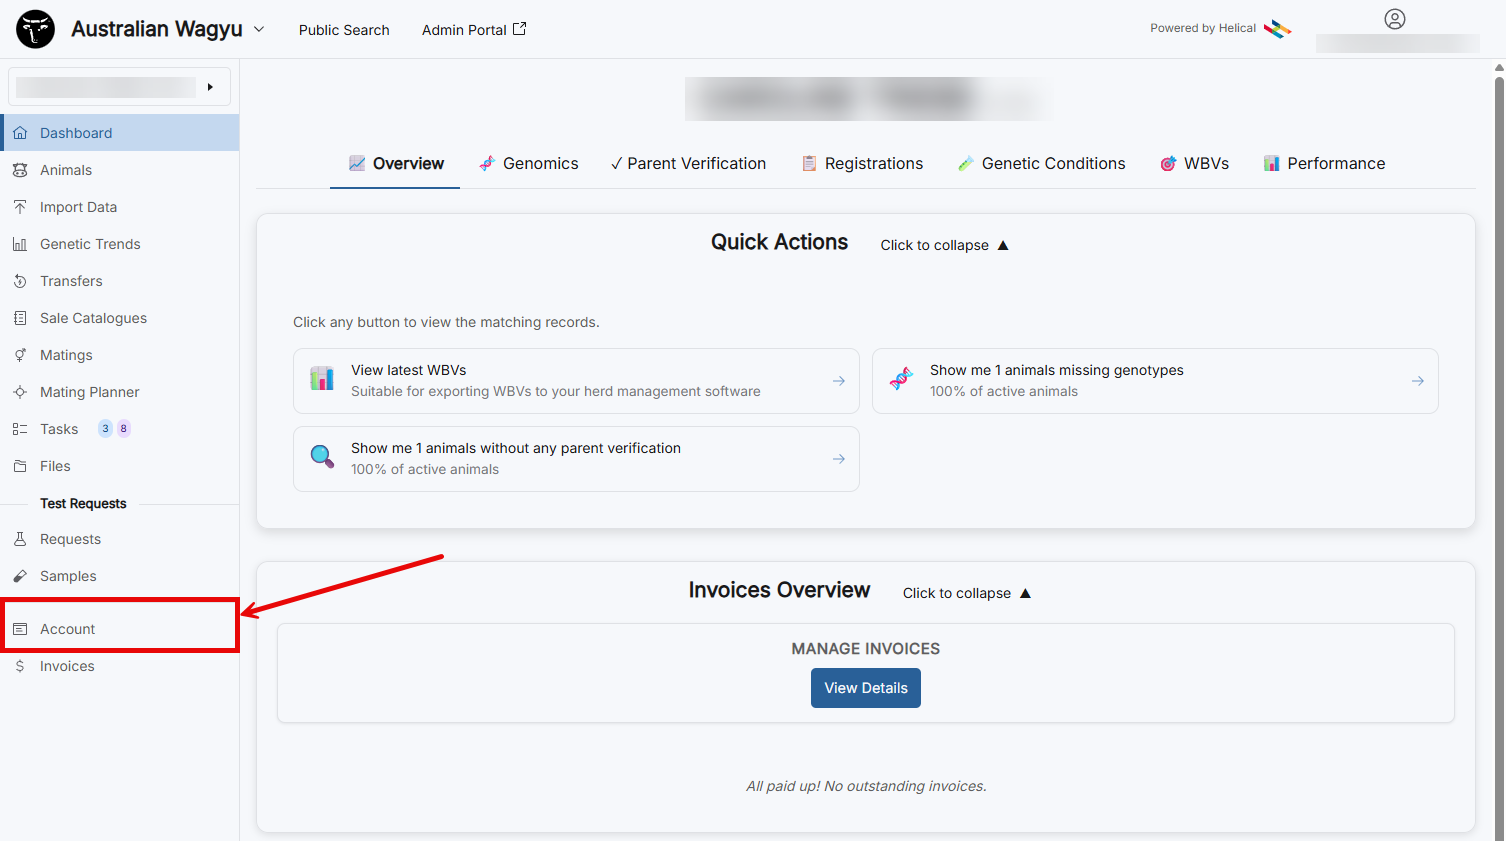Screen dimensions: 1506x841
Task: Open the Samples section under Test Requests
Action: [67, 575]
